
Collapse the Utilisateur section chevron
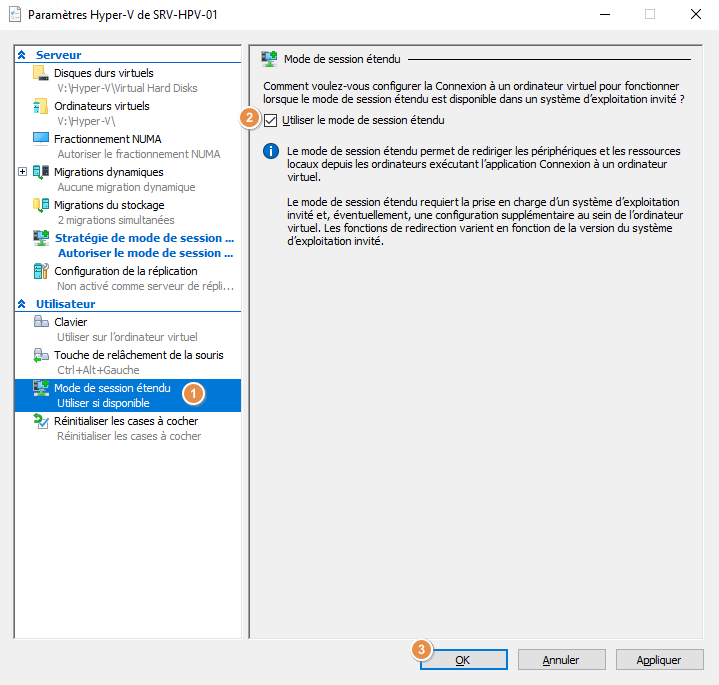pyautogui.click(x=22, y=304)
